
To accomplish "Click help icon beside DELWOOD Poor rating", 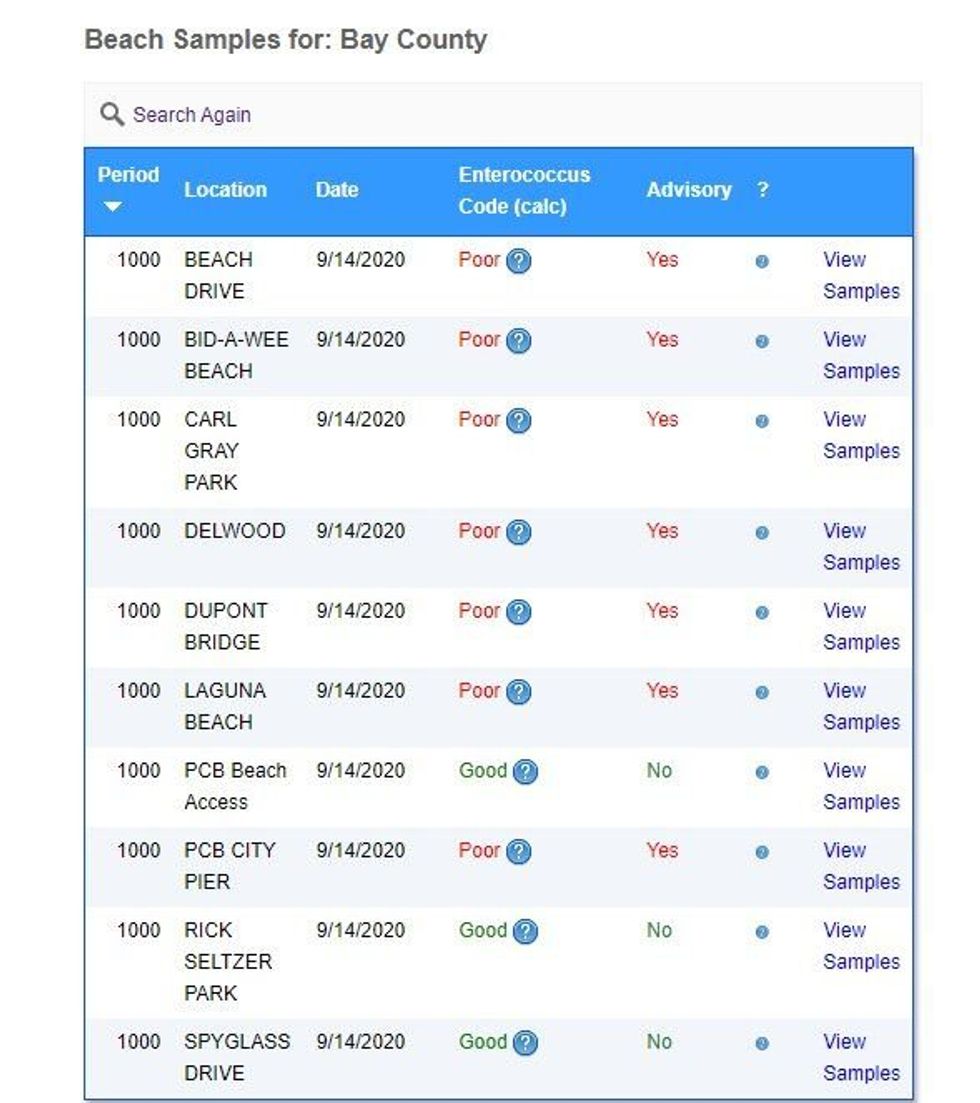I will point(518,533).
